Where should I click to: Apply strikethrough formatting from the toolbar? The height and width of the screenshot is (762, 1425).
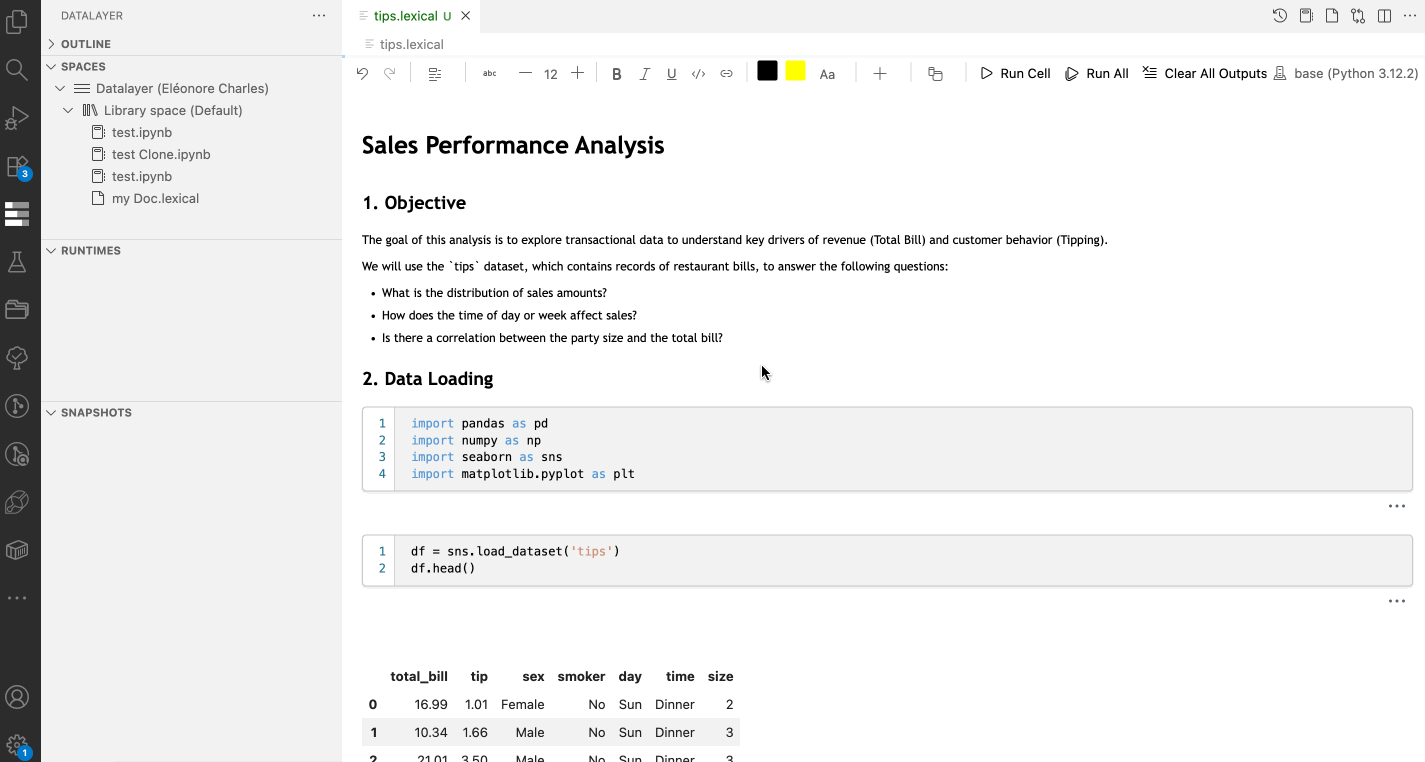(489, 72)
